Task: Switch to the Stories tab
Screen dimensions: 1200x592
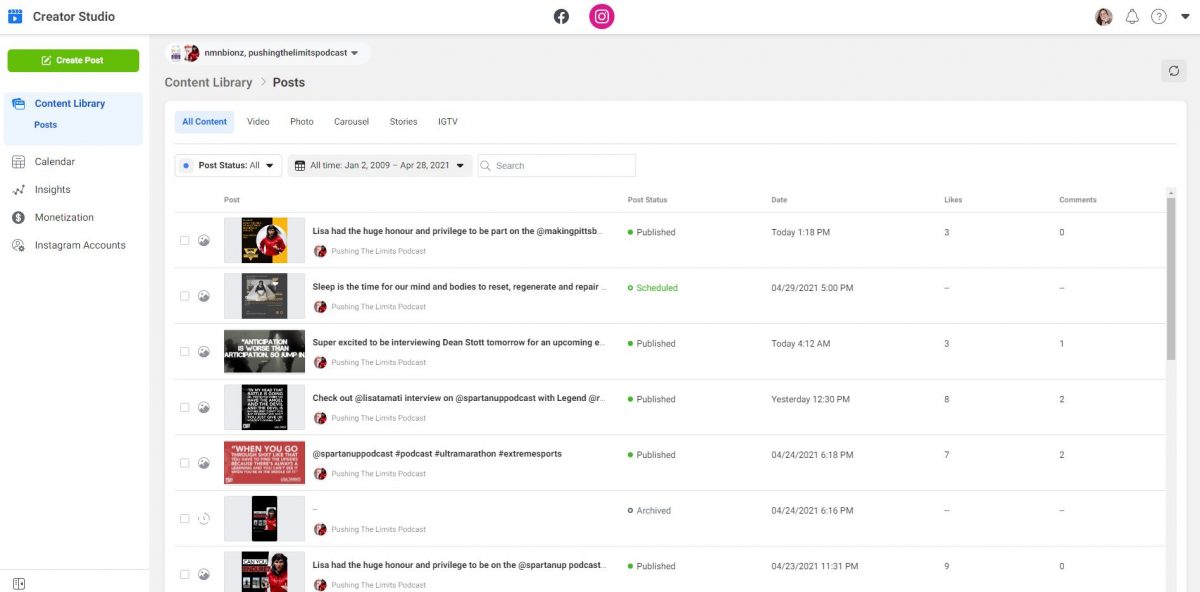Action: point(403,122)
